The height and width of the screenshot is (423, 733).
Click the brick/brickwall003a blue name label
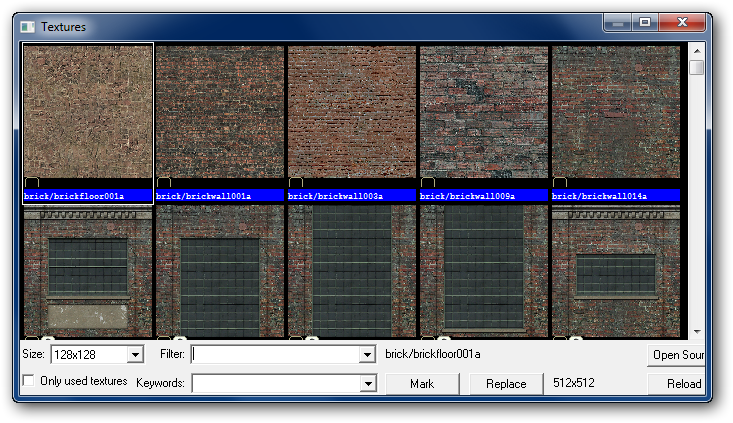[352, 197]
